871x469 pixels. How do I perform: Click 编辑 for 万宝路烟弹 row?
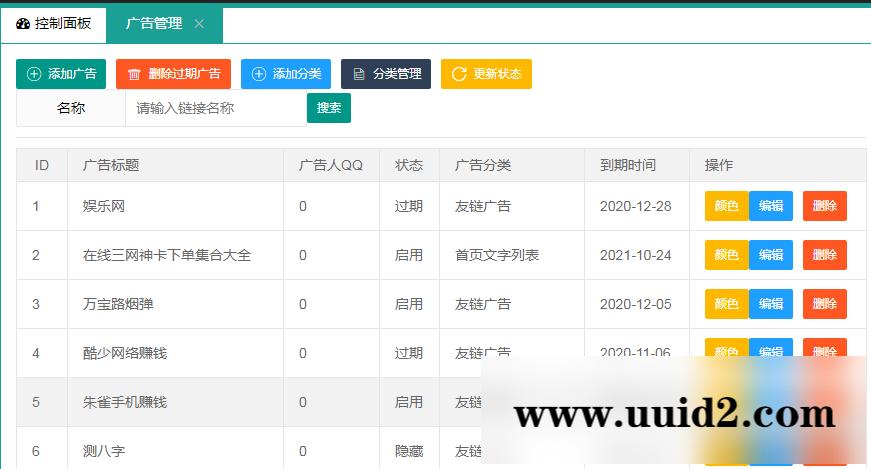pos(770,304)
